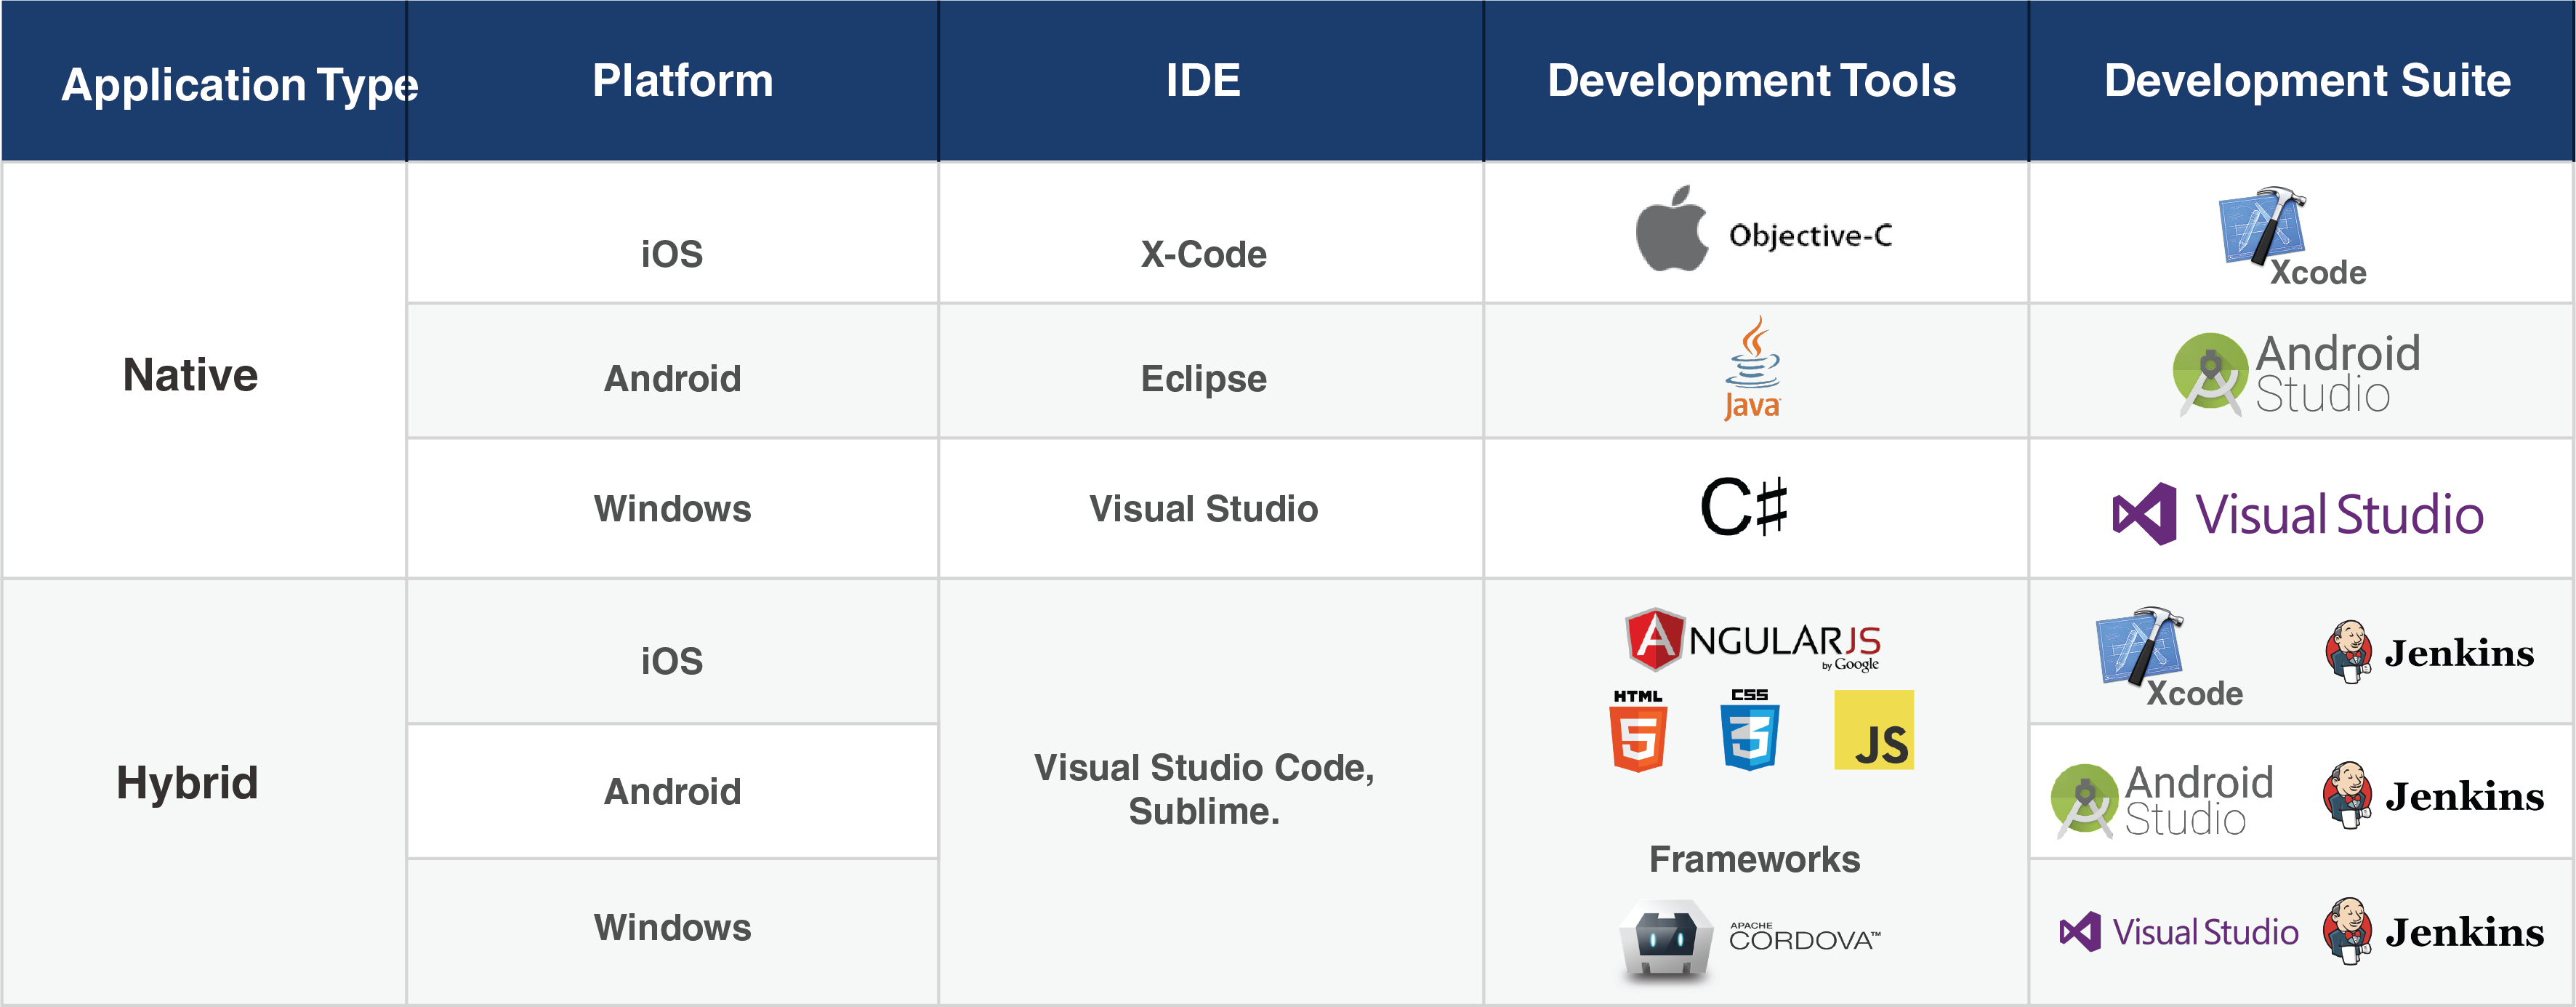
Task: Click the CSS3 badge icon
Action: (1750, 729)
